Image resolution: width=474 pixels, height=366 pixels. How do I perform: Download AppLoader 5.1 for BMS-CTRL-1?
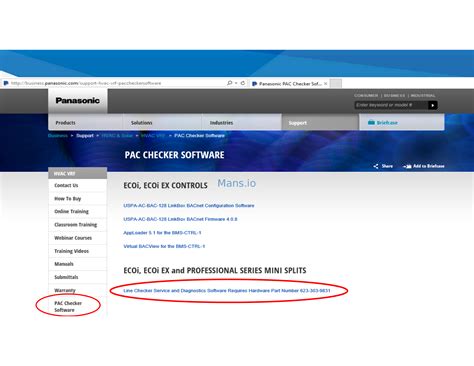(x=162, y=233)
